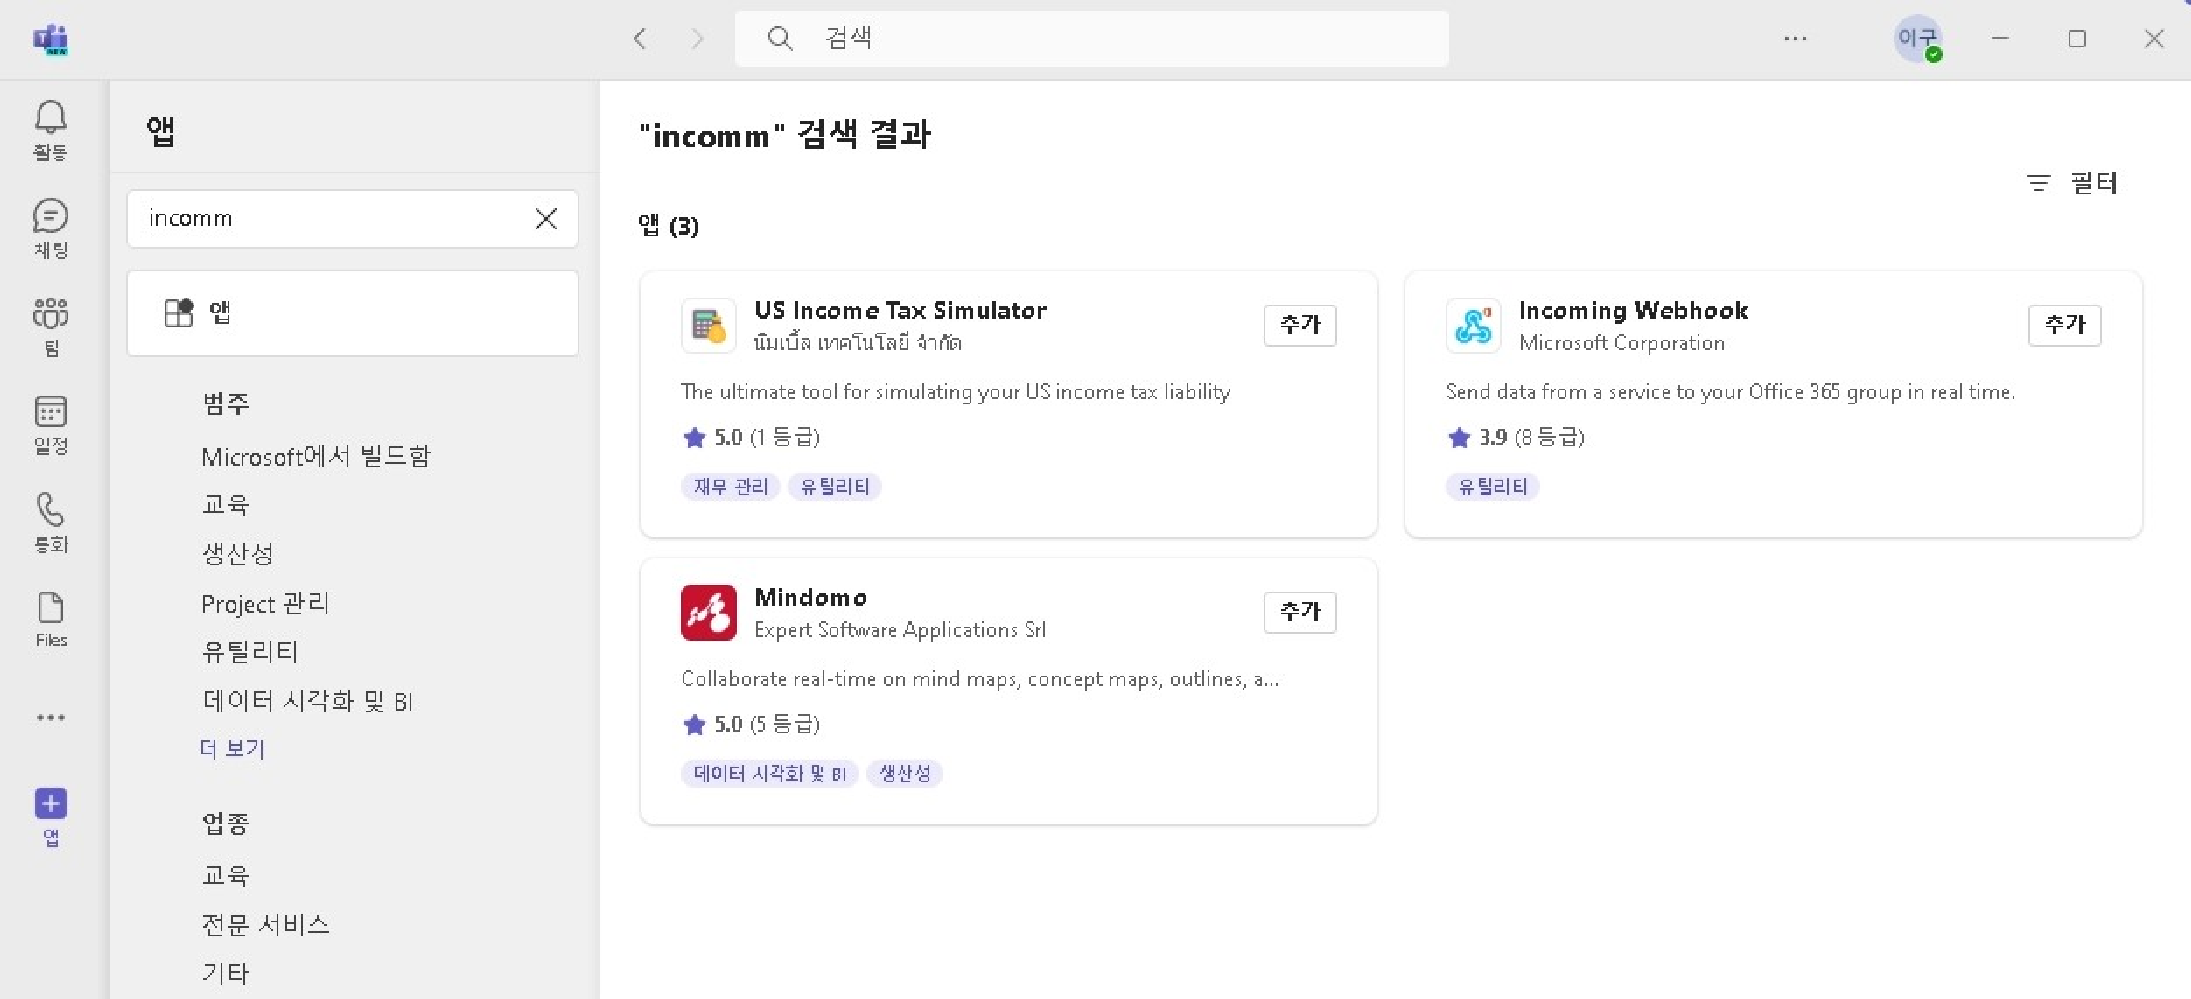Add the Incoming Webhook app

click(2064, 325)
